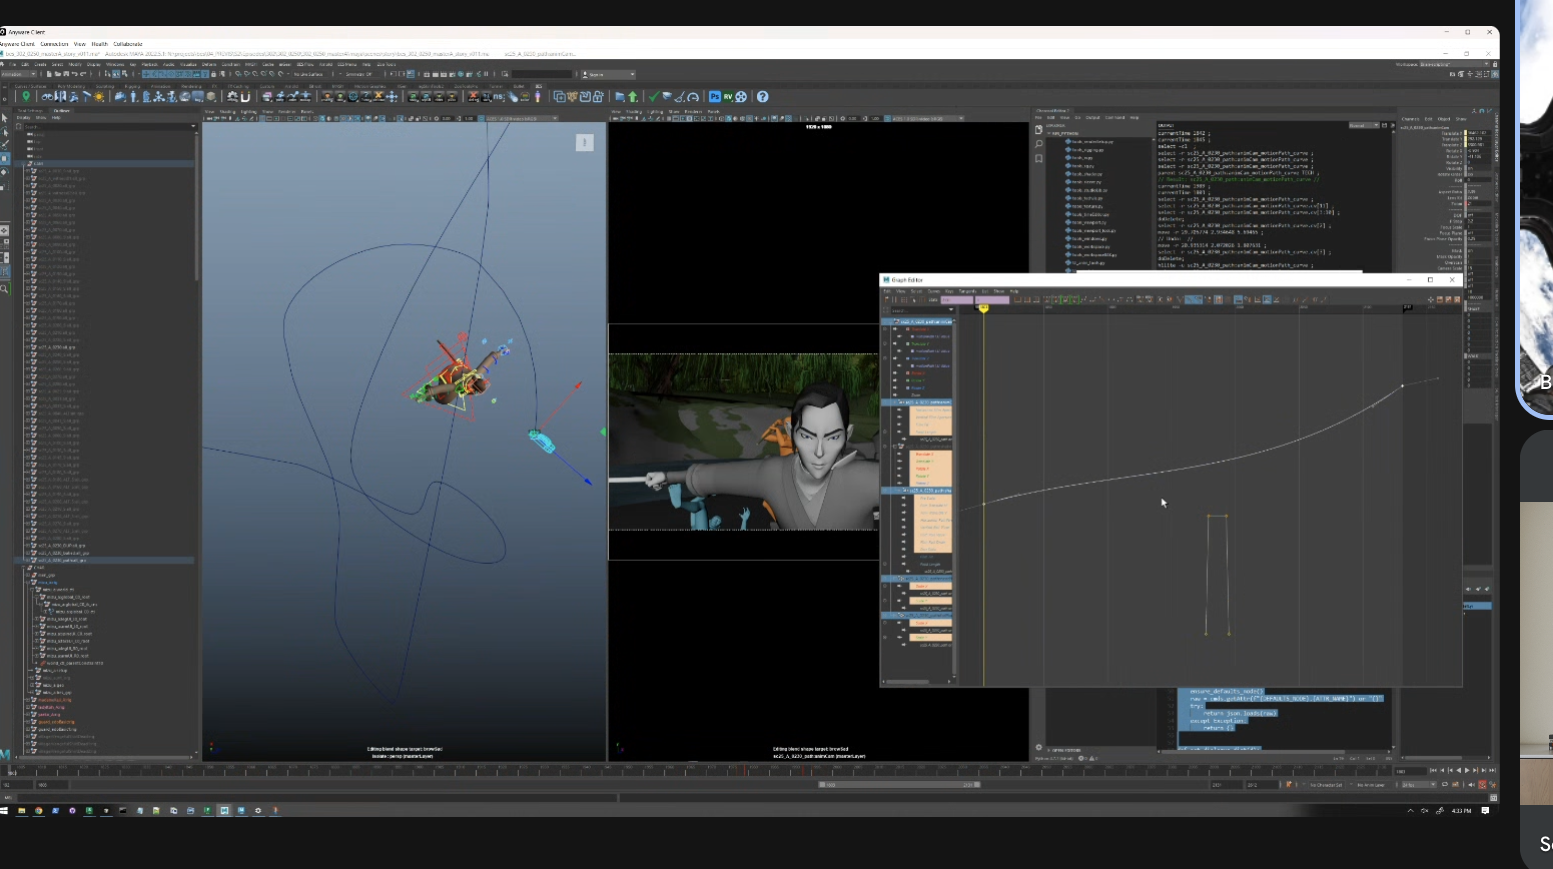Viewport: 1553px width, 869px height.
Task: Click the playback range slider bar
Action: coord(898,785)
